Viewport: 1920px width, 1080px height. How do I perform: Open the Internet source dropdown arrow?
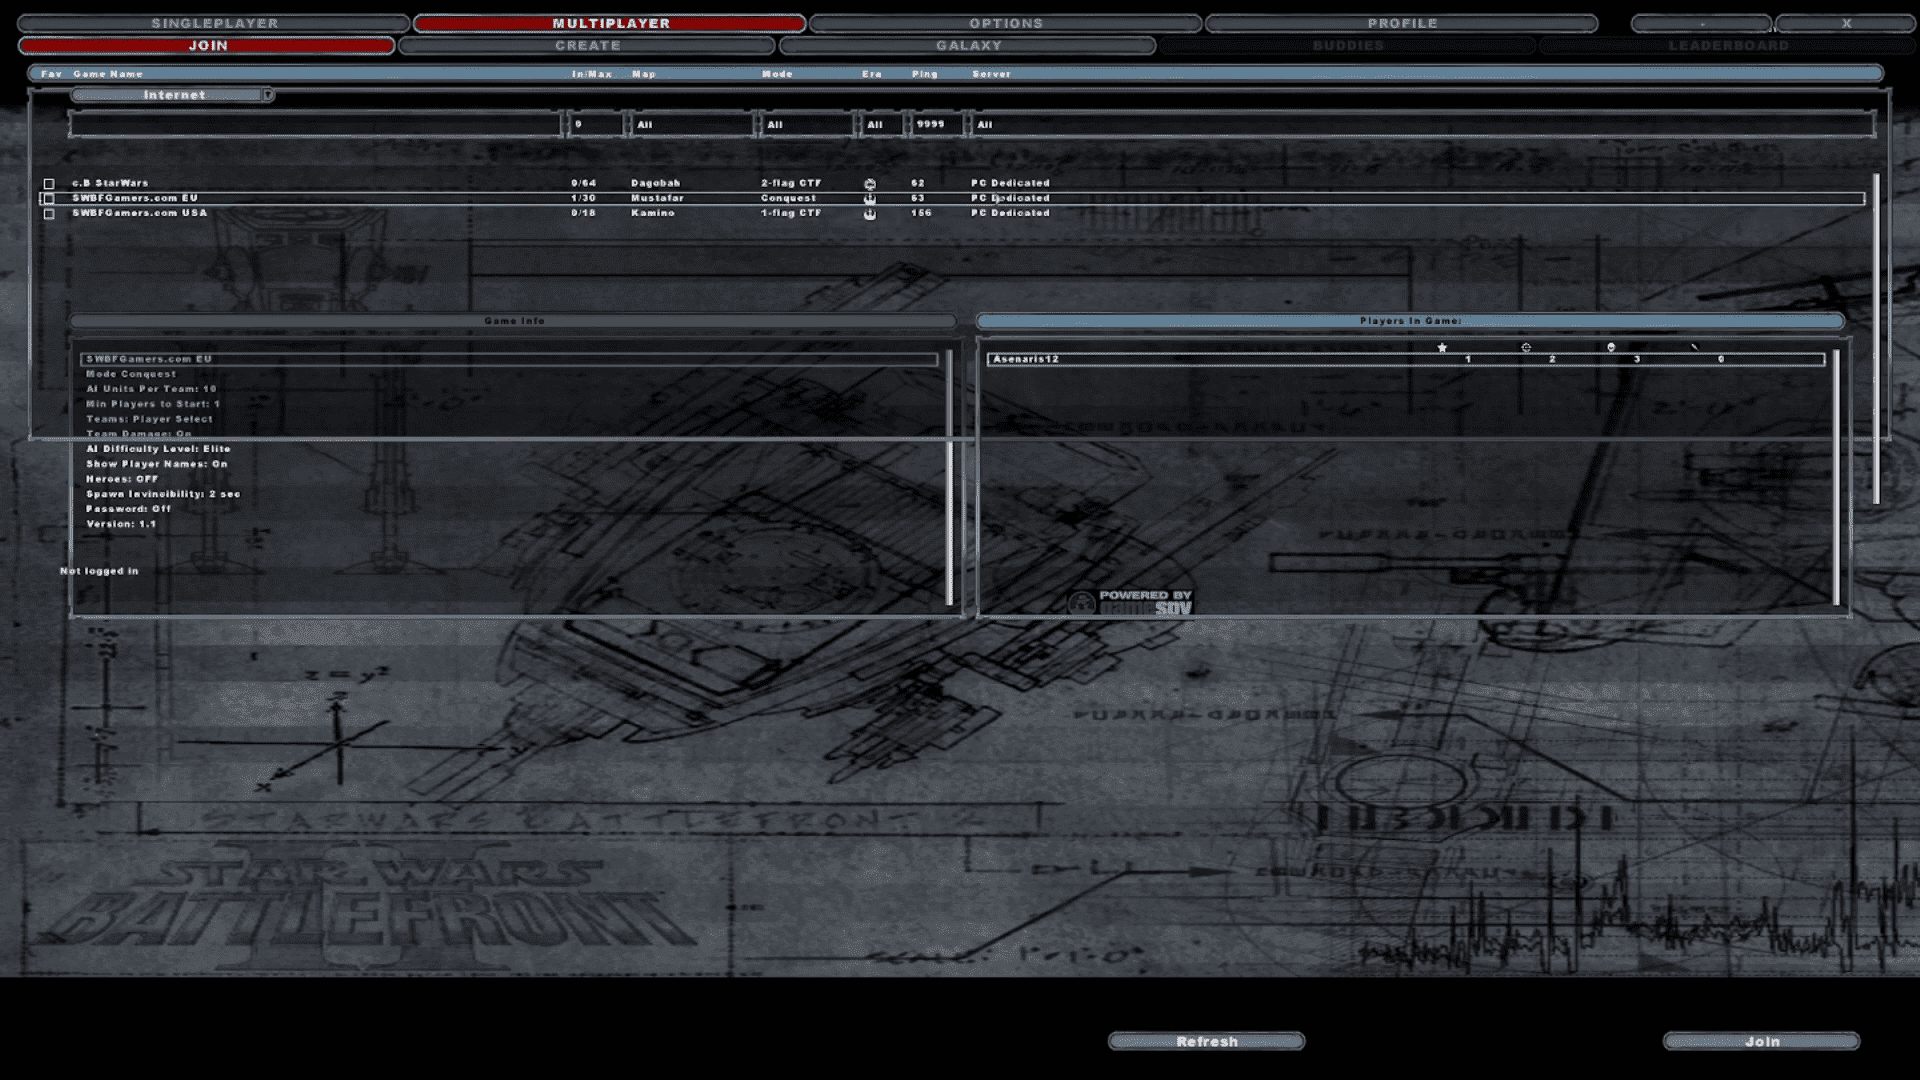pyautogui.click(x=268, y=95)
